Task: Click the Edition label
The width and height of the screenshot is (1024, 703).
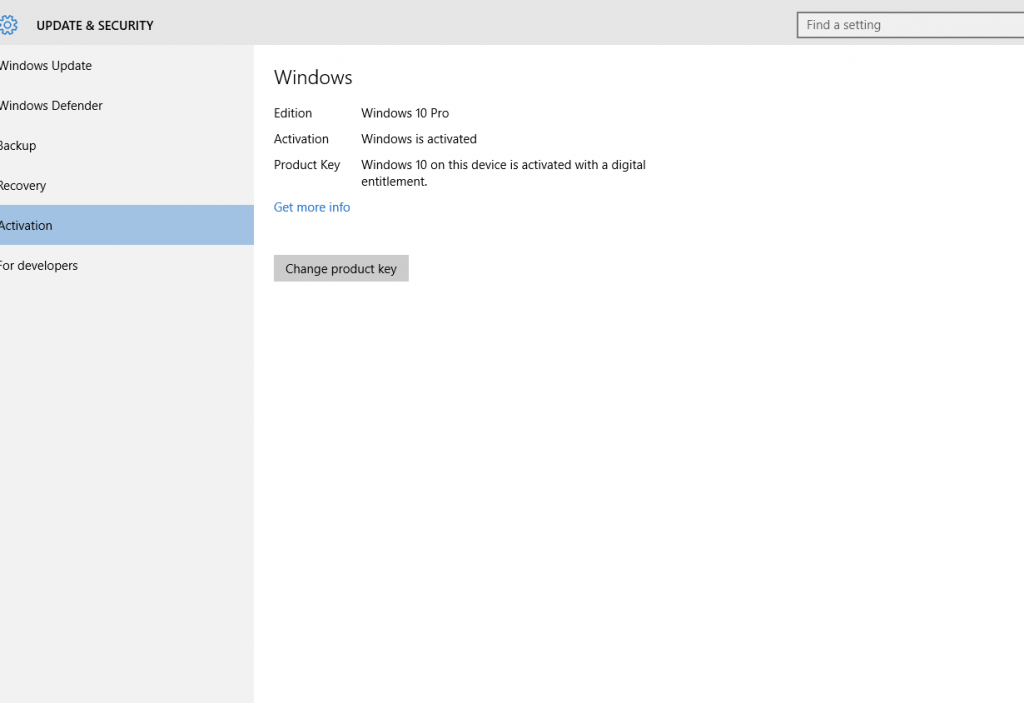Action: click(293, 113)
